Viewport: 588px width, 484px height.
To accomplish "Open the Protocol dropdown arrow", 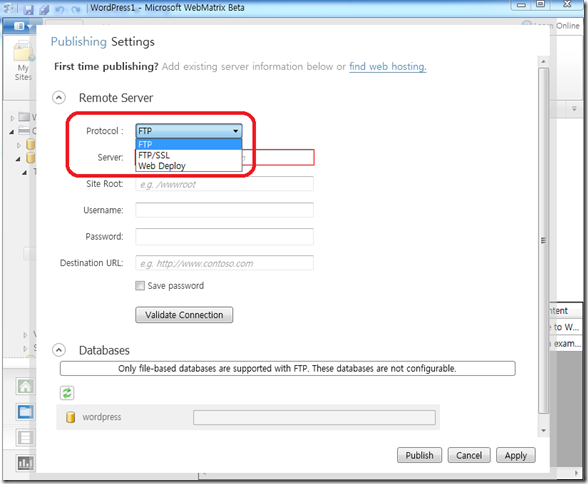I will [x=236, y=131].
